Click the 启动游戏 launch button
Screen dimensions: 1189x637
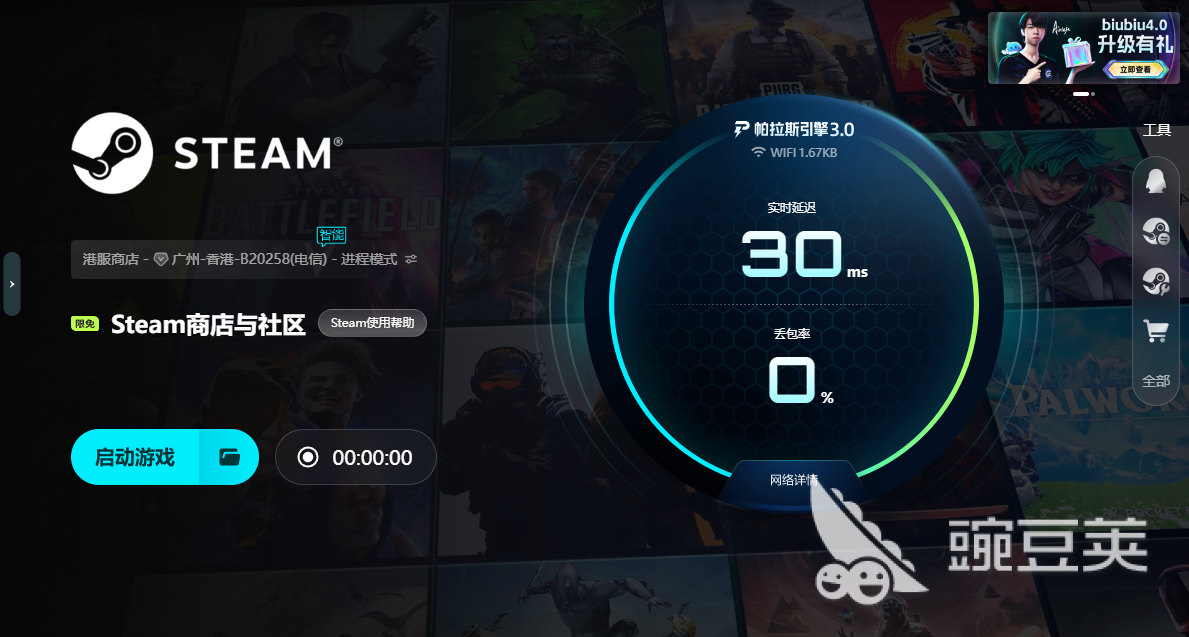(x=135, y=457)
